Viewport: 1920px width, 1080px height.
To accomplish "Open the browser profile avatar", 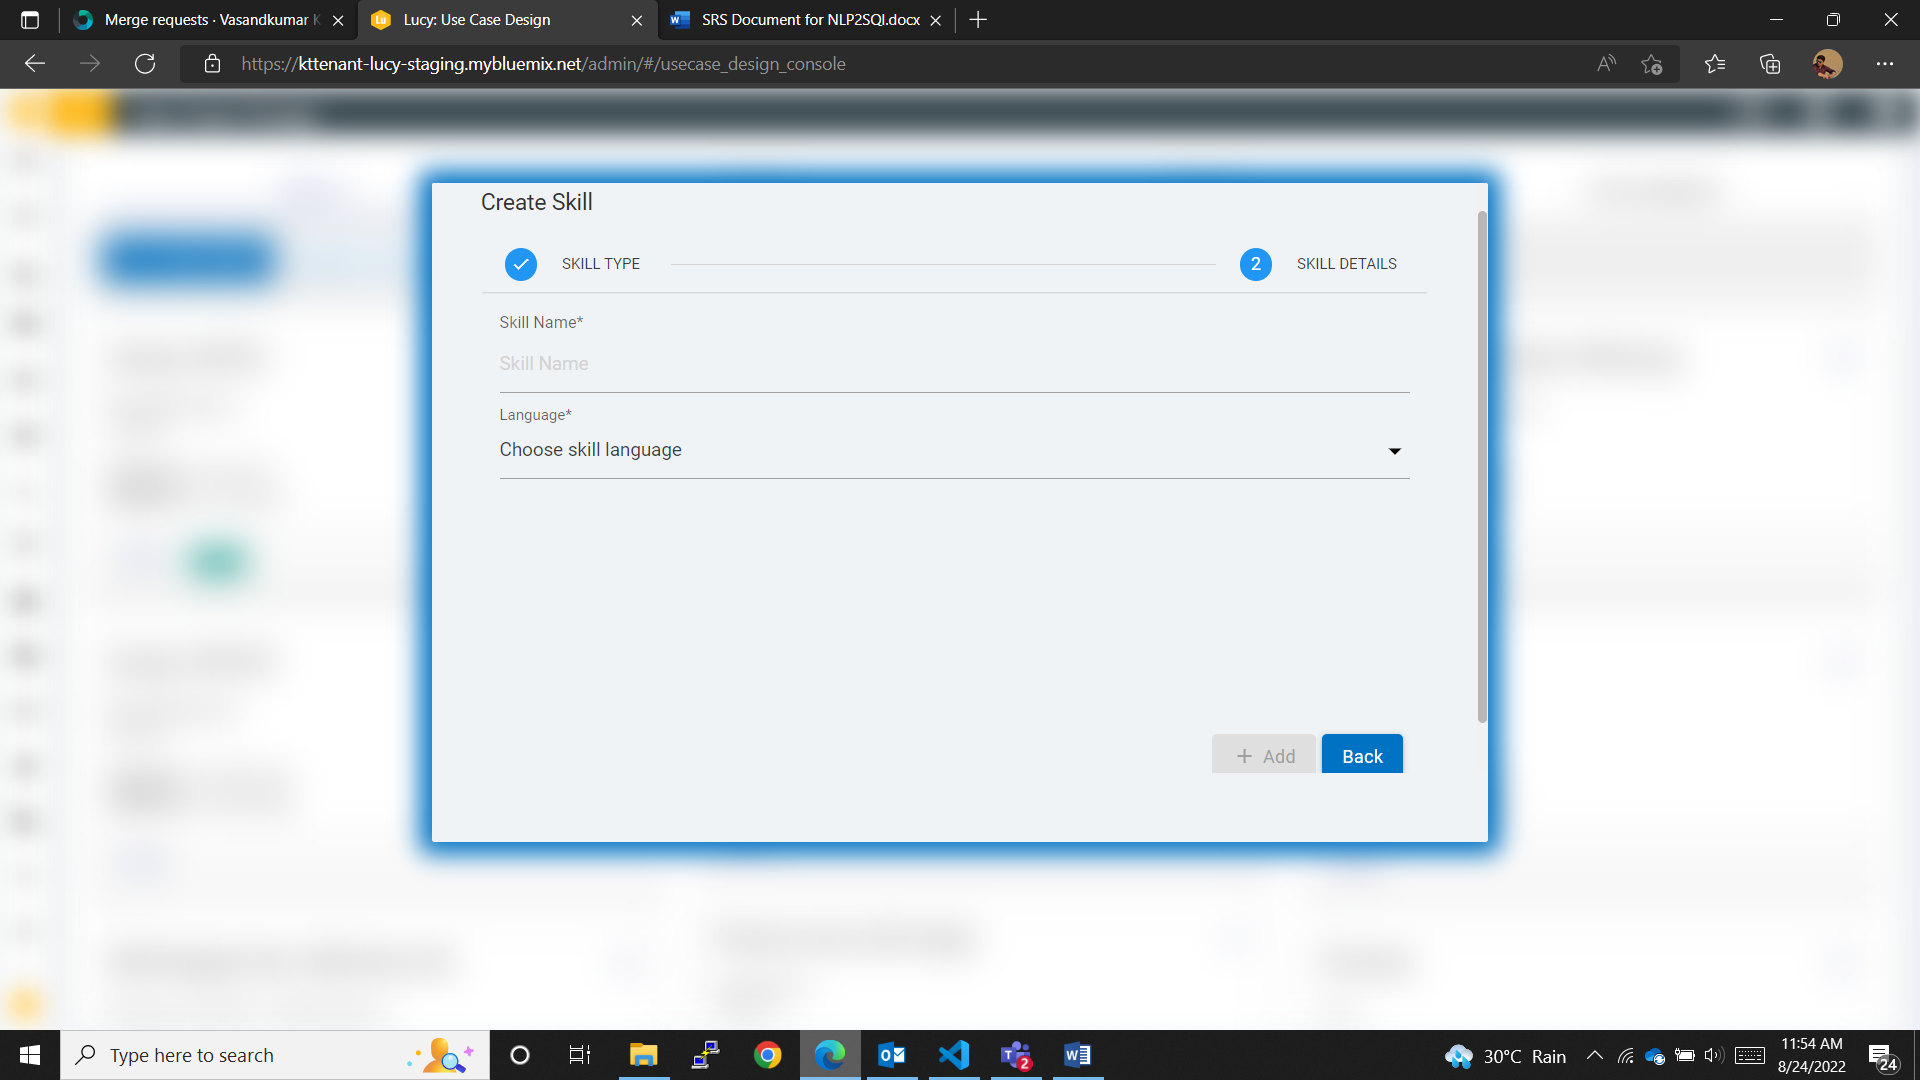I will pos(1827,64).
